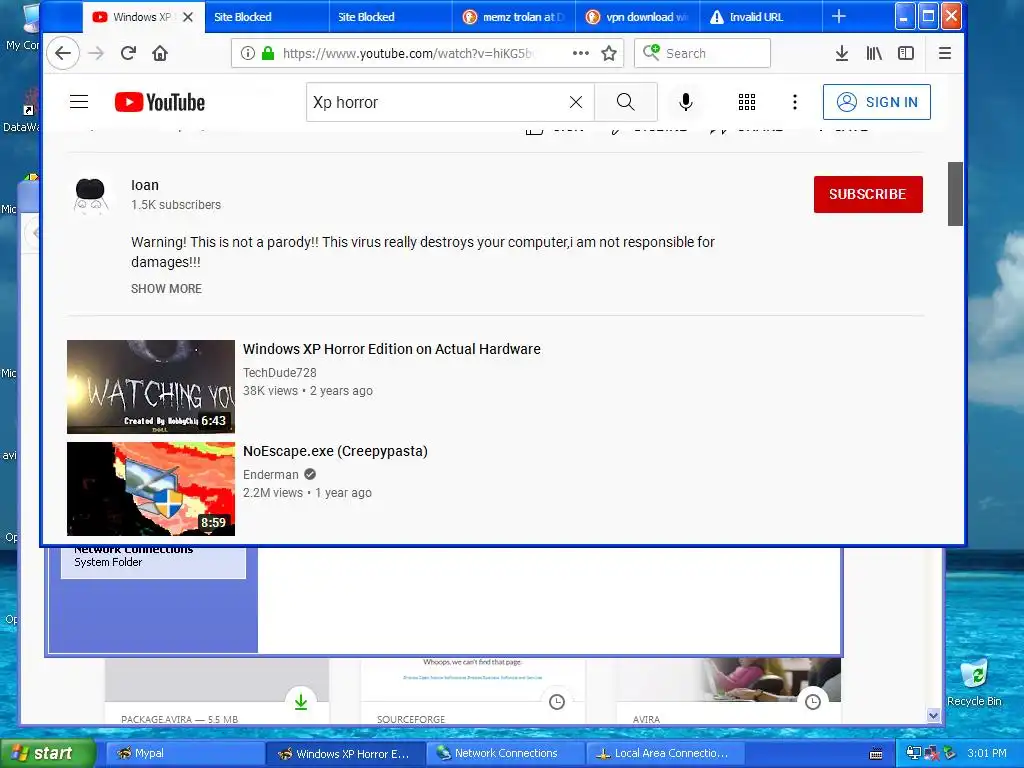Switch to the Invalid URL tab
Viewport: 1024px width, 768px height.
tap(760, 17)
